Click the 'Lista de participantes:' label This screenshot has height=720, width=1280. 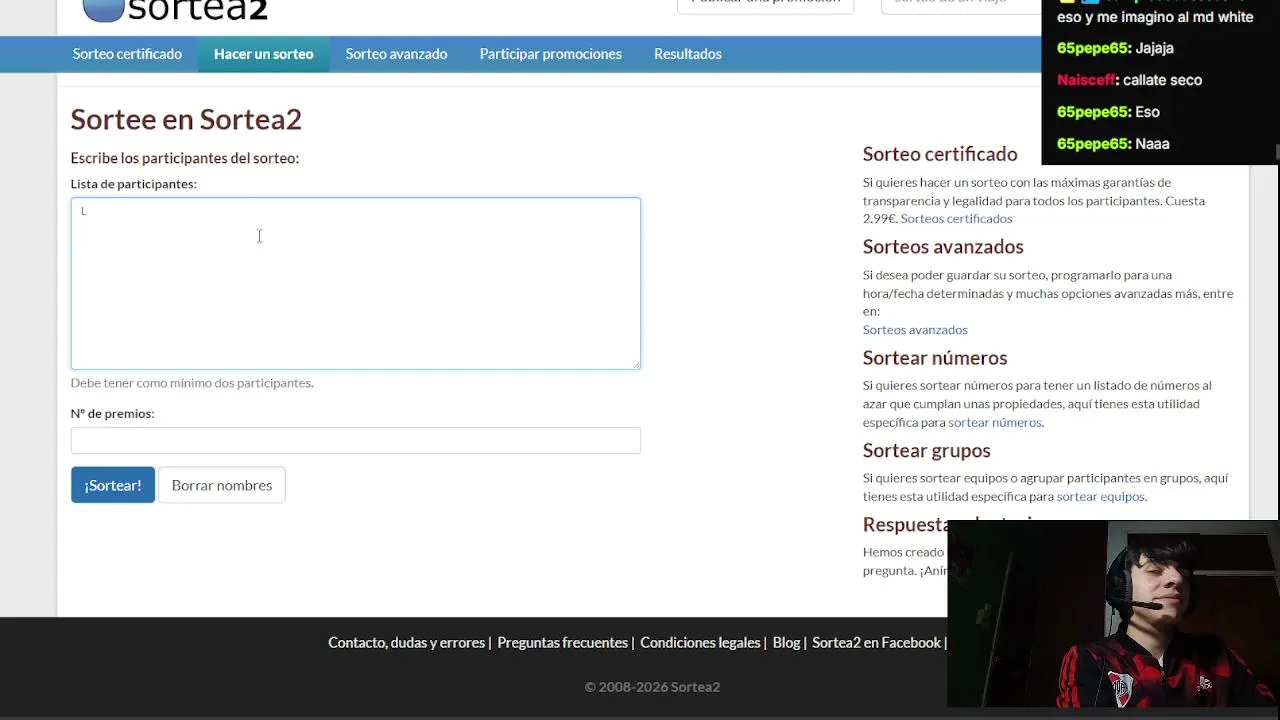(x=133, y=184)
